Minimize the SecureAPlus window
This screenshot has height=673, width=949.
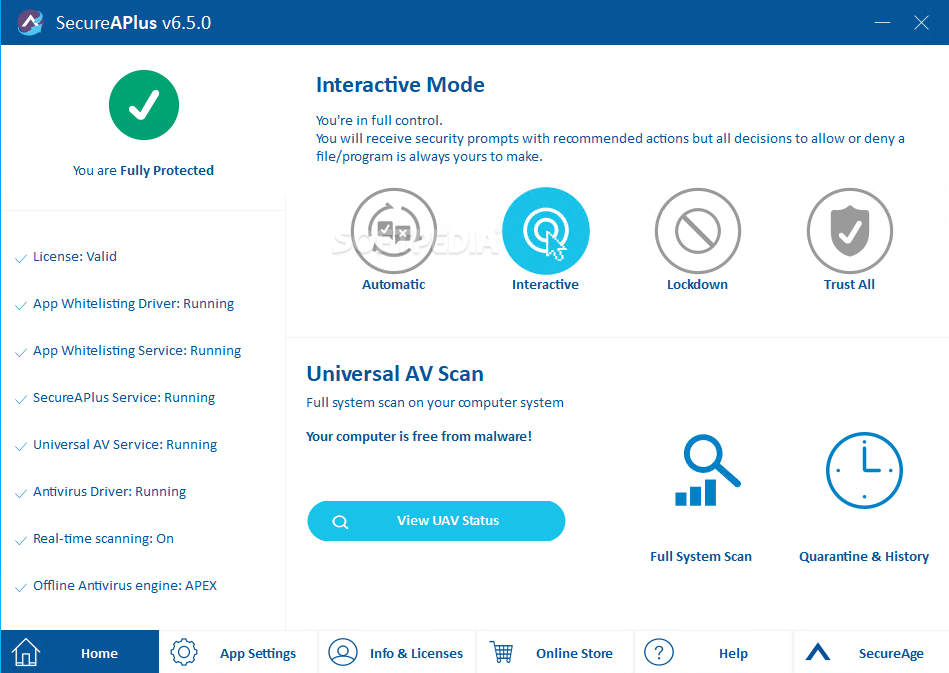882,23
